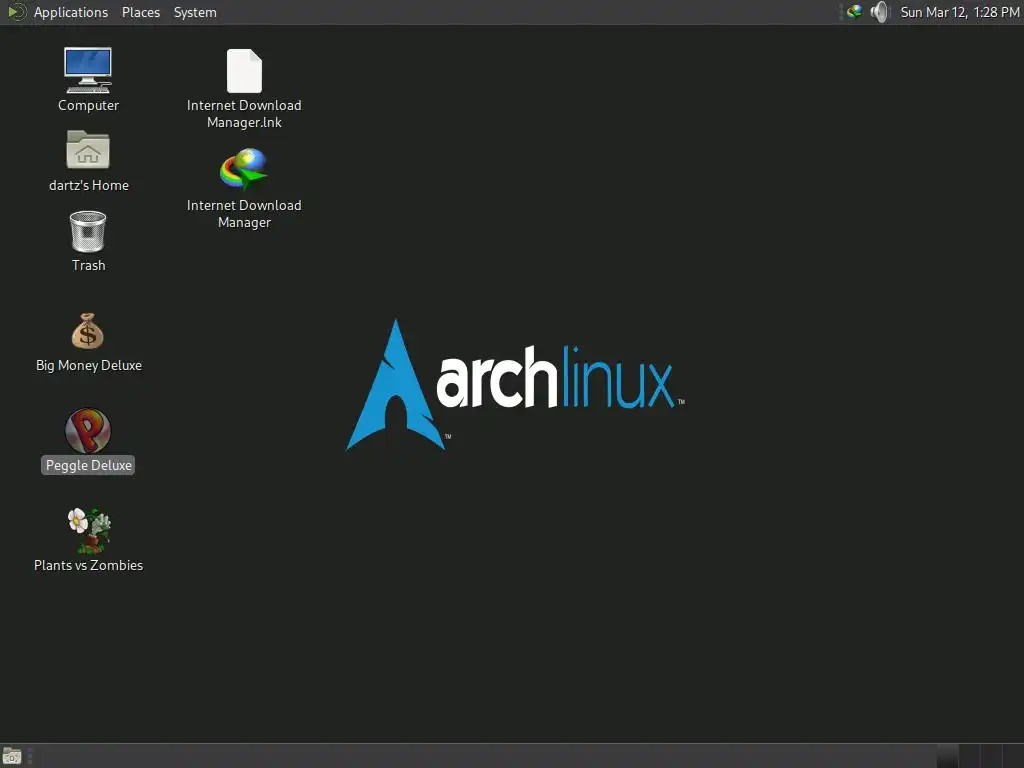This screenshot has height=768, width=1024.
Task: Click the volume speaker icon
Action: click(880, 12)
